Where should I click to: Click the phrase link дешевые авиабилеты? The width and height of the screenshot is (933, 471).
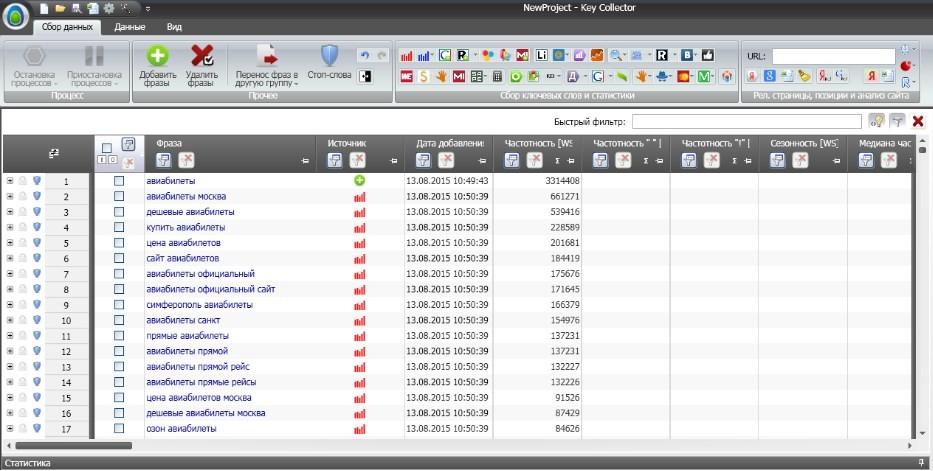190,212
